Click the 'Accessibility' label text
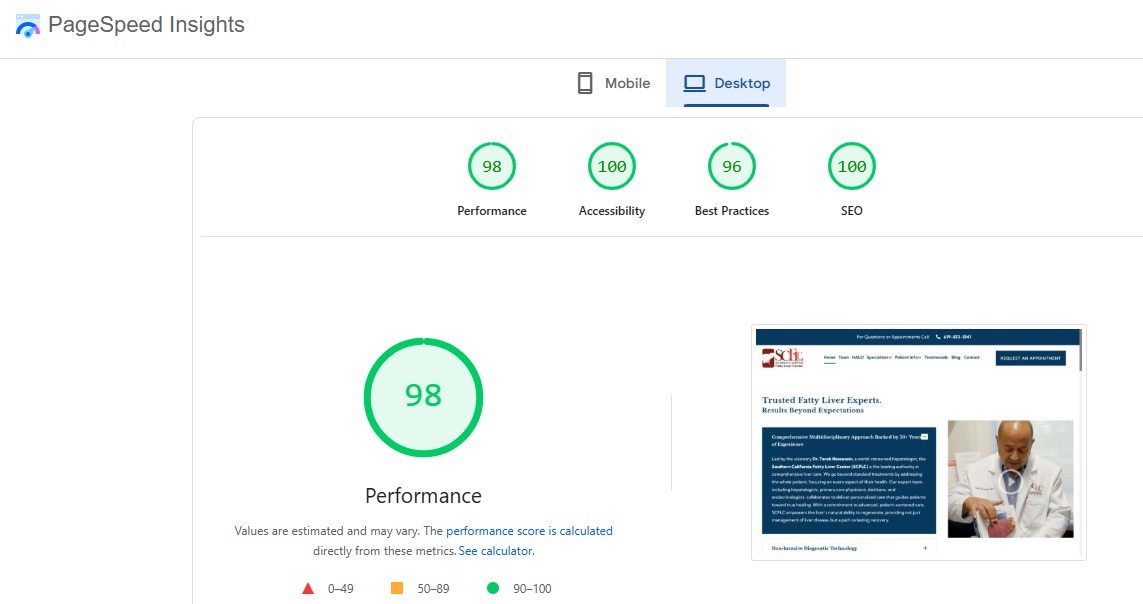Screen dimensions: 1143x604 (612, 211)
